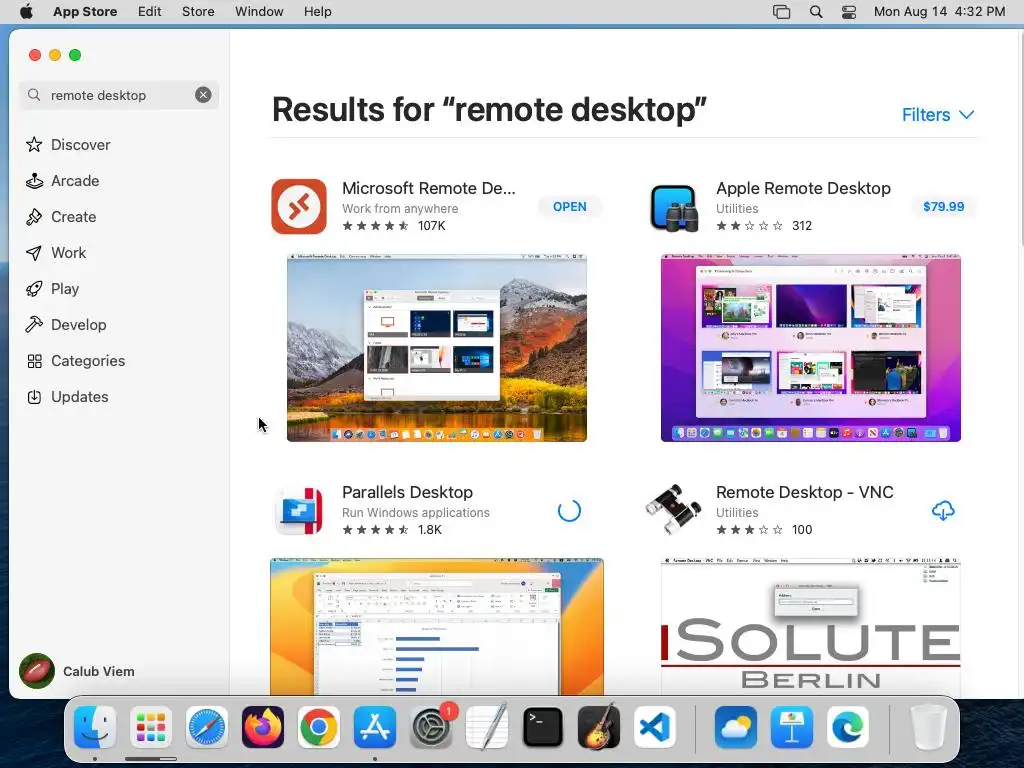The height and width of the screenshot is (768, 1024).
Task: Open the Arcade section
Action: coord(63,180)
